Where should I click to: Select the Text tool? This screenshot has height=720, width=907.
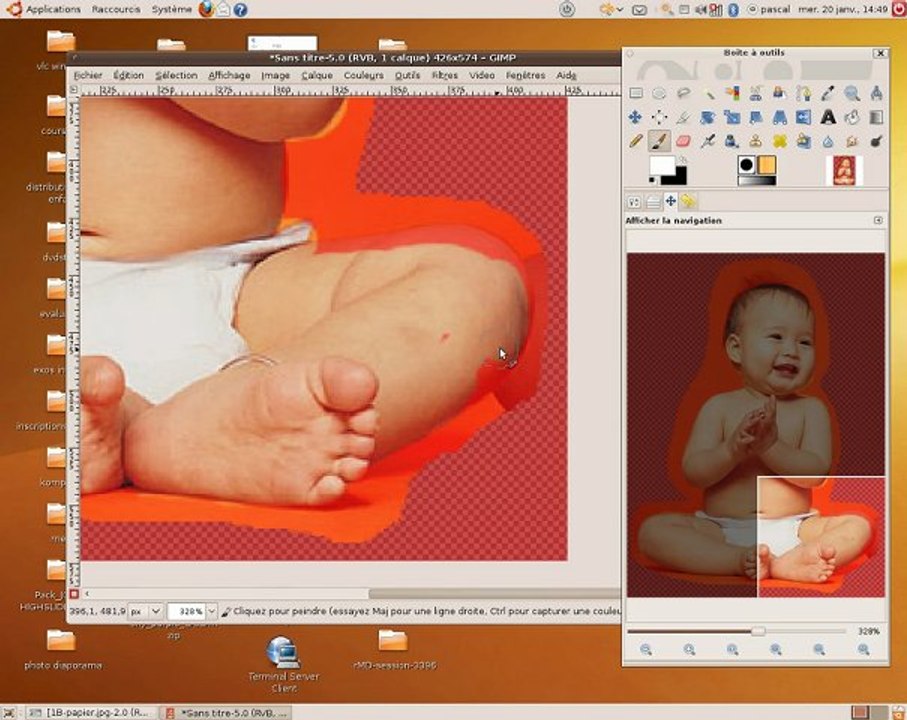828,117
